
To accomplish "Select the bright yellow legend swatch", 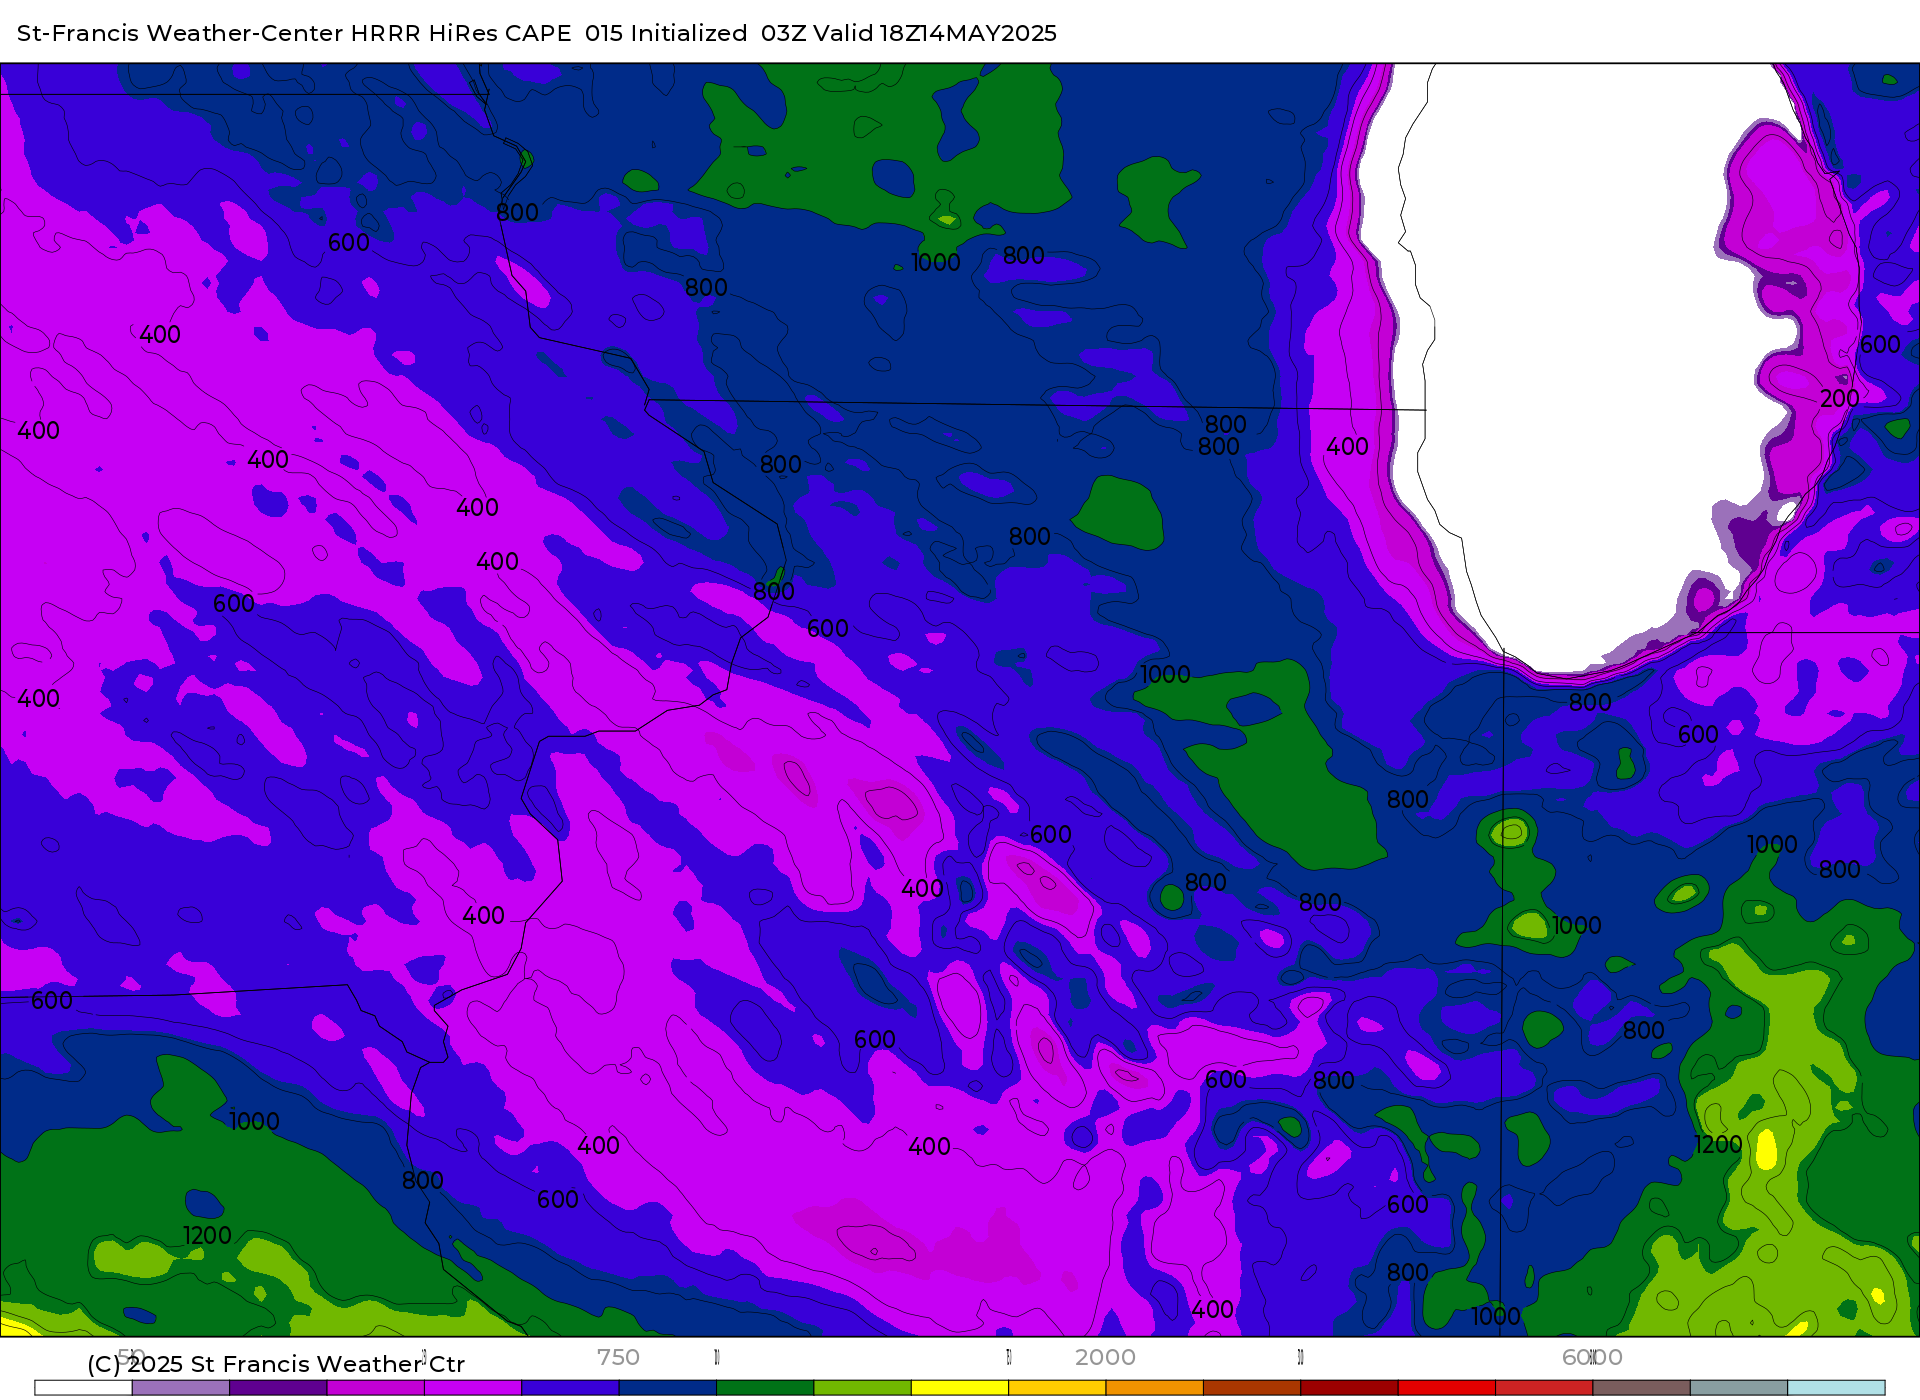I will (960, 1388).
